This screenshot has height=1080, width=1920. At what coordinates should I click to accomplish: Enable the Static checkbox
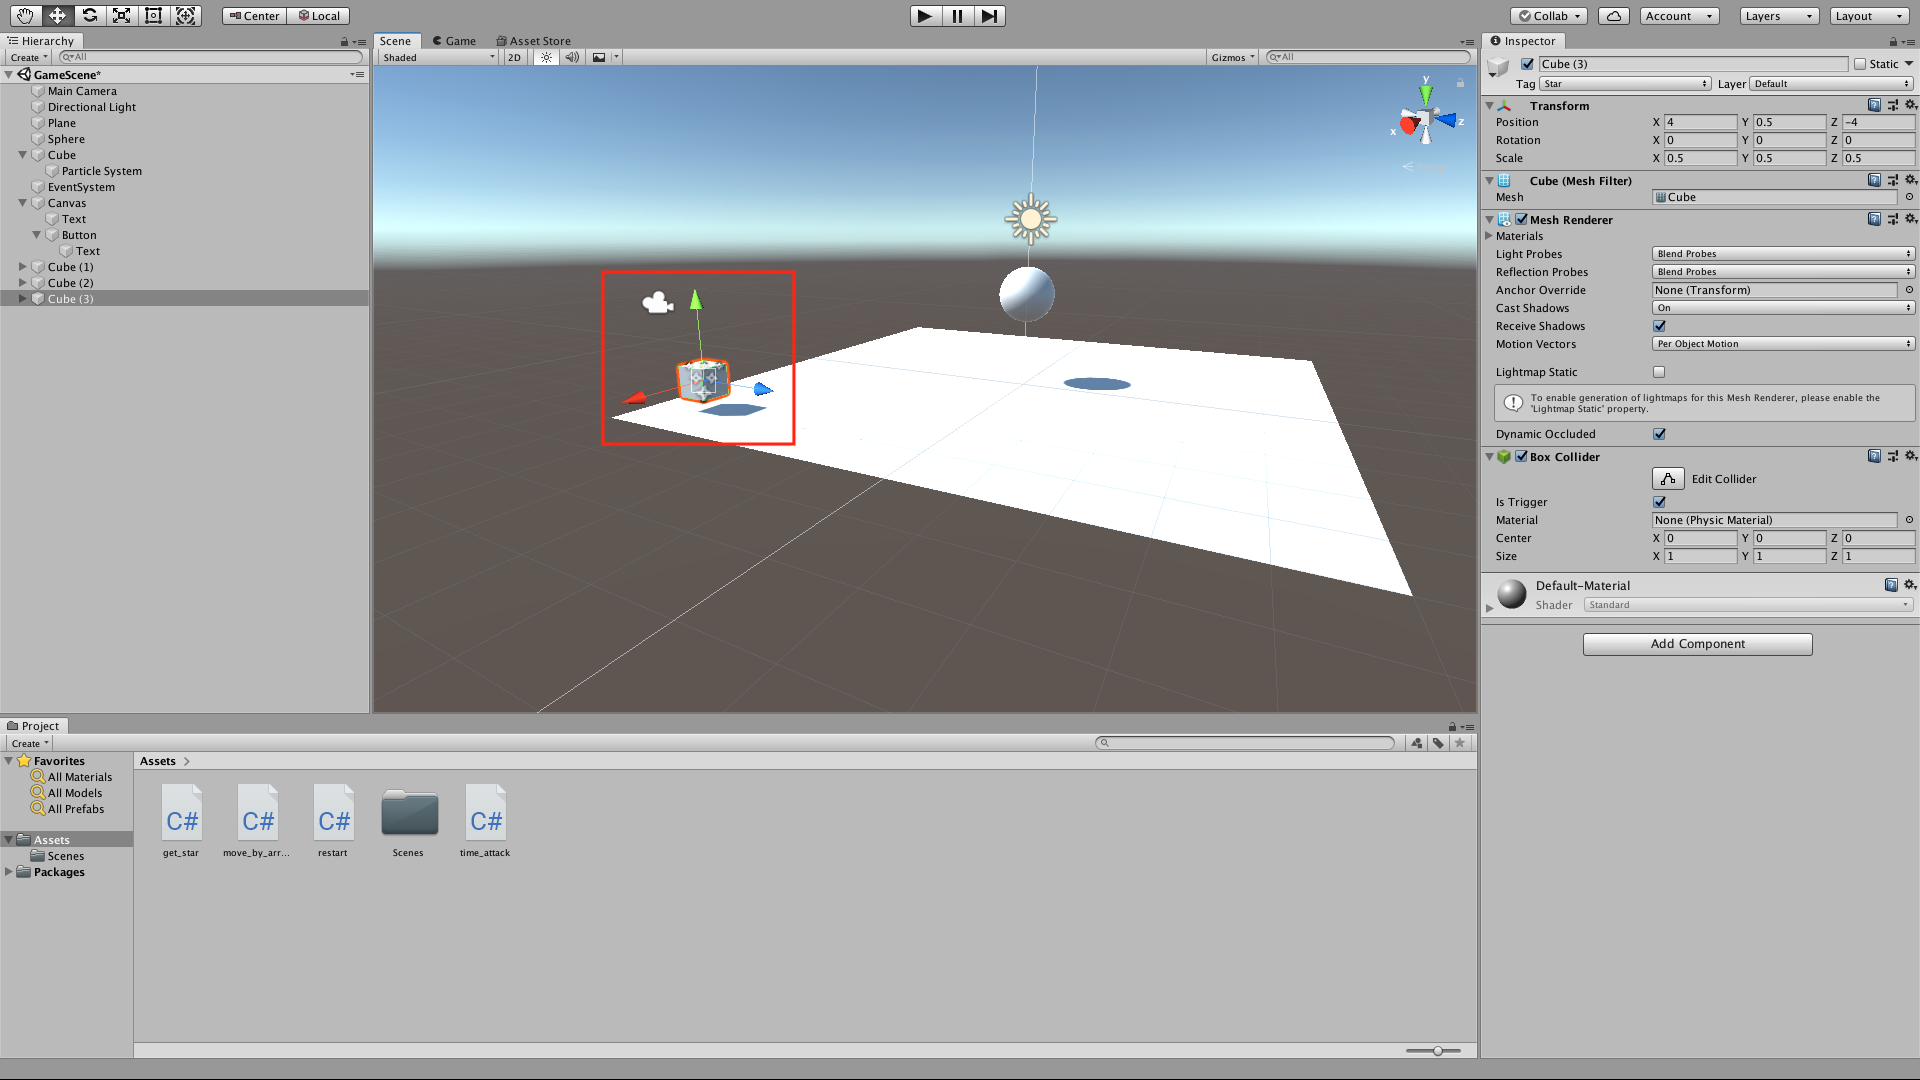[x=1860, y=64]
